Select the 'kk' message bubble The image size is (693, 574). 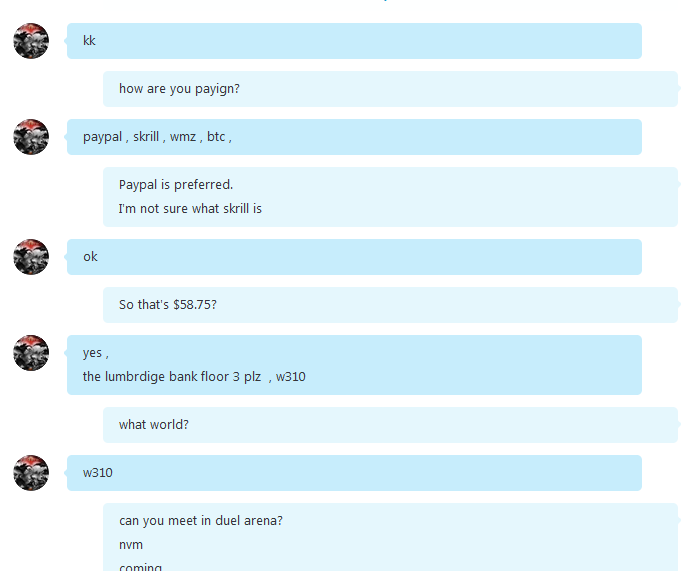[x=354, y=41]
